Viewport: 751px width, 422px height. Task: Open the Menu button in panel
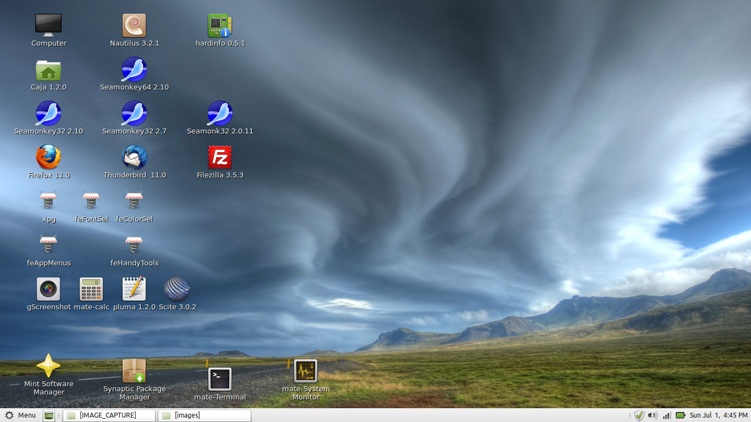(20, 415)
